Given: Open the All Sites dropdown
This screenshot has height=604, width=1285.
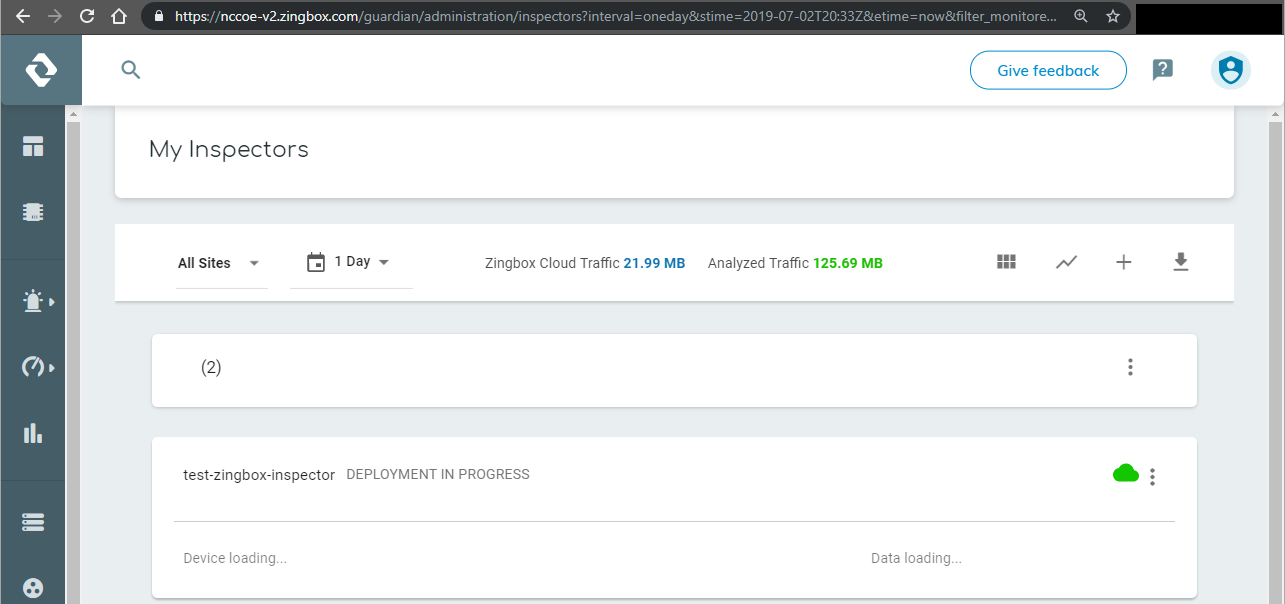Looking at the screenshot, I should click(219, 263).
